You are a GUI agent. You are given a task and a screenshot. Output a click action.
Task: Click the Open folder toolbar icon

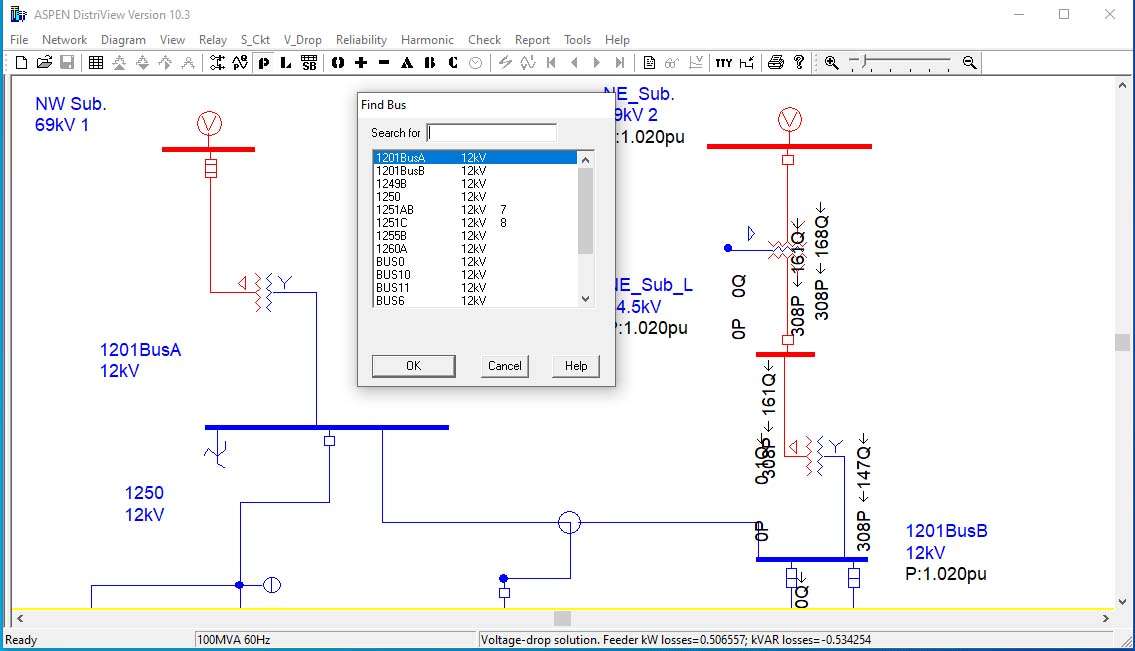click(44, 62)
